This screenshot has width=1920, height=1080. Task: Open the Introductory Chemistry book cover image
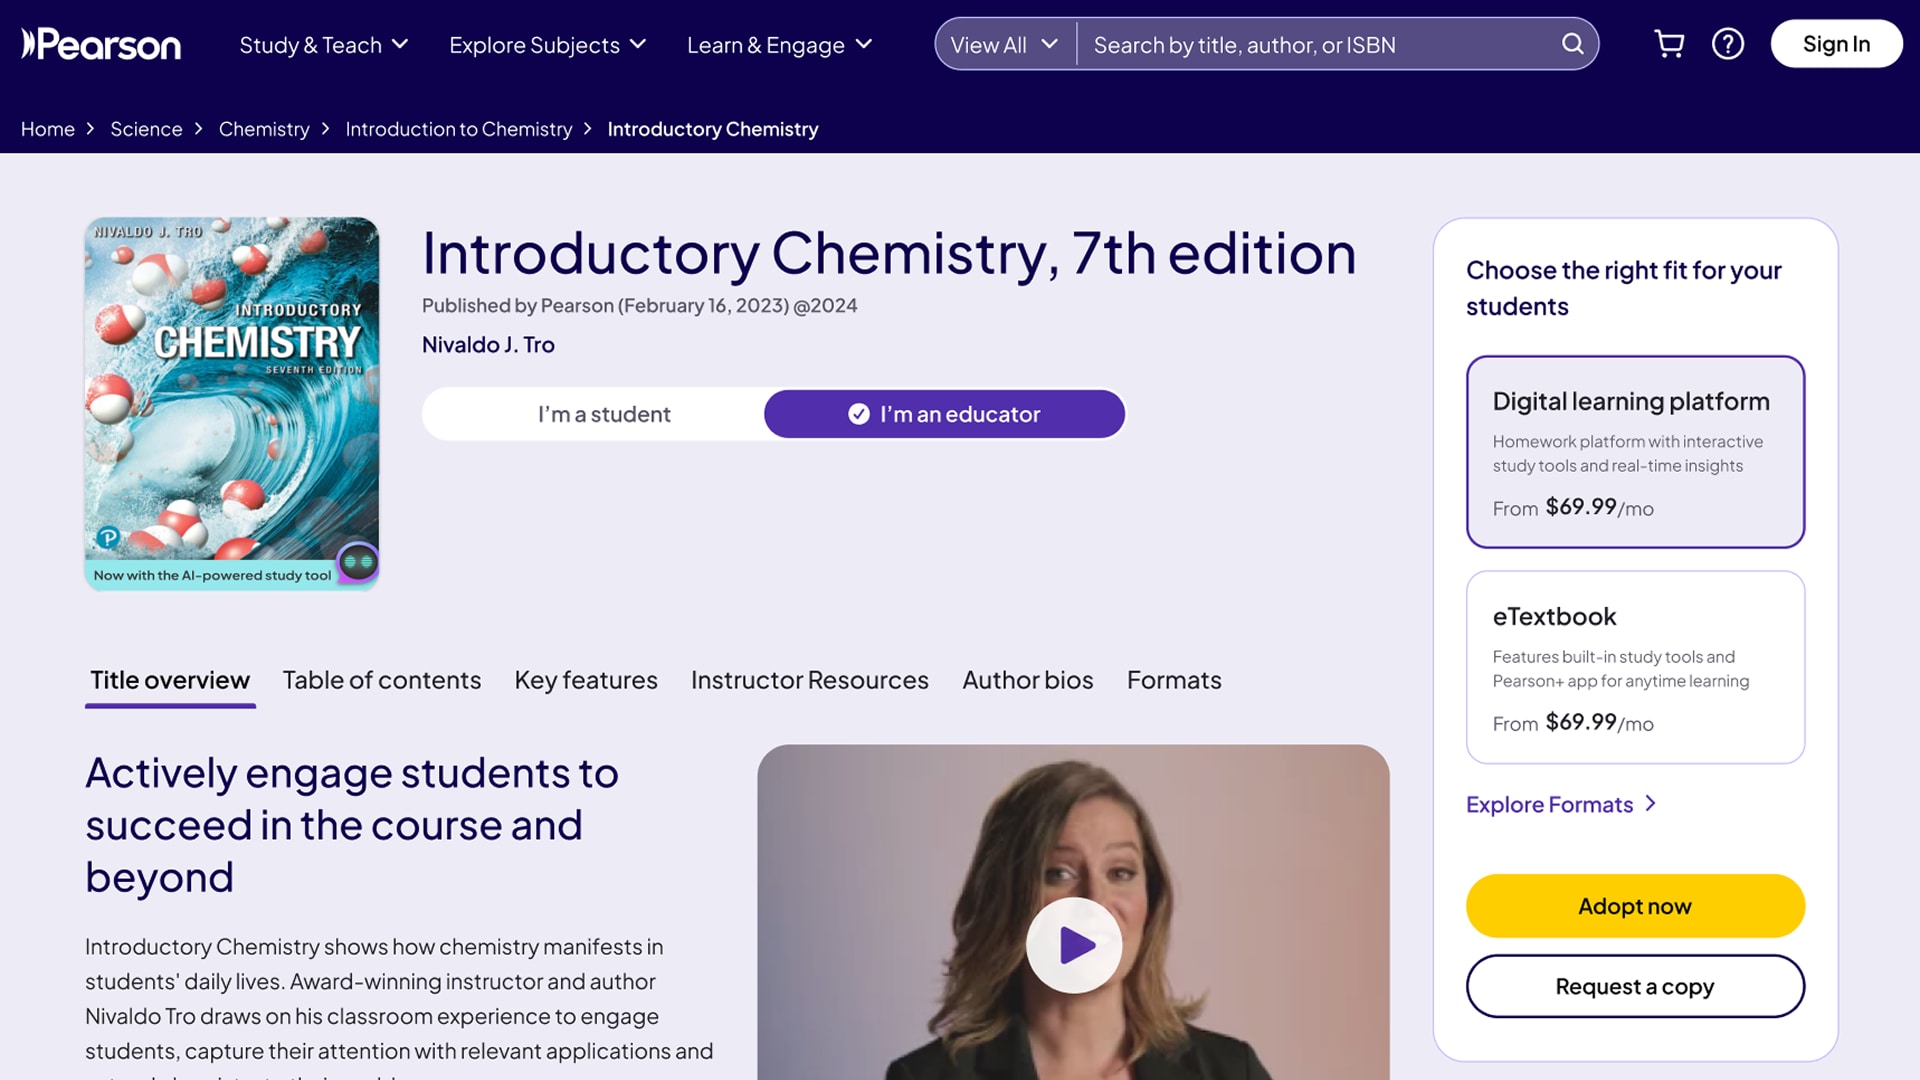232,404
